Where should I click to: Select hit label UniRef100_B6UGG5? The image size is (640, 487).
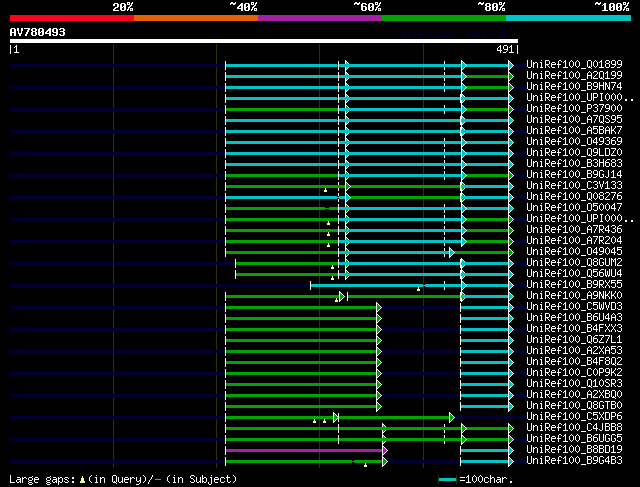pos(574,439)
